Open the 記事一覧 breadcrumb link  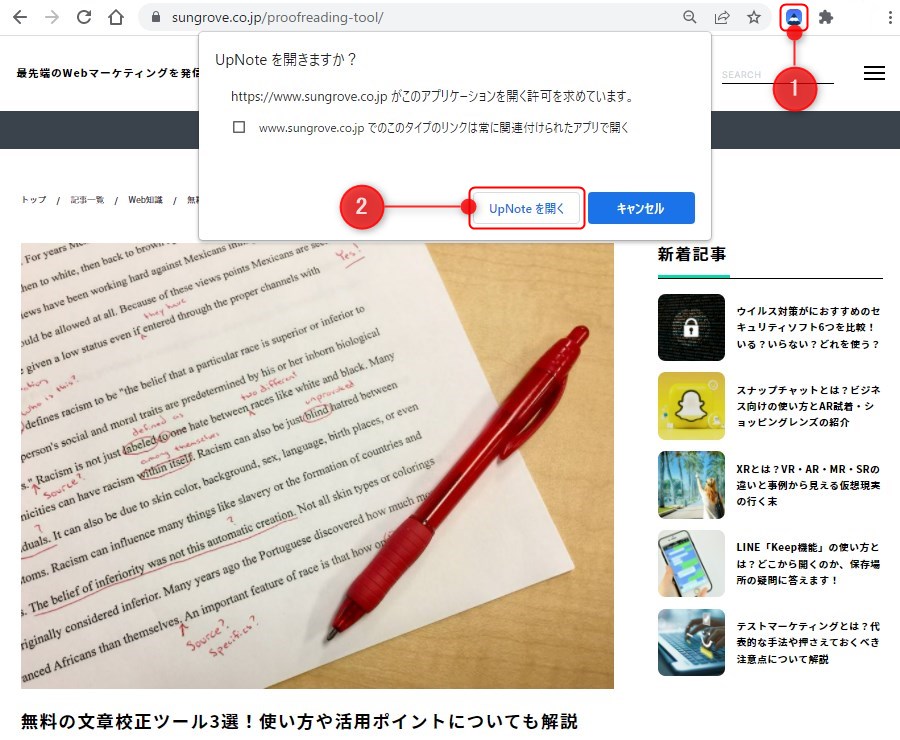click(x=87, y=200)
